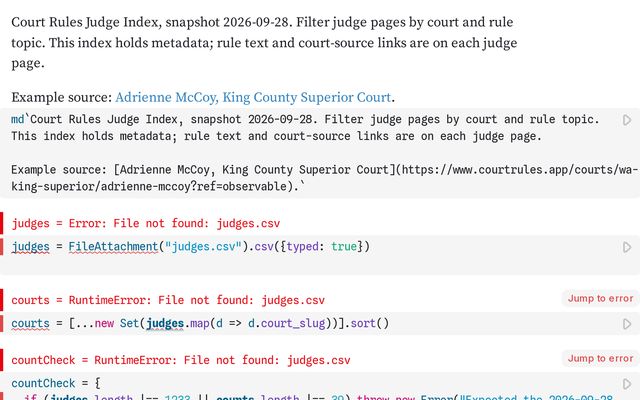Jump to error for the countCheck cell
The width and height of the screenshot is (640, 400).
[x=600, y=358]
